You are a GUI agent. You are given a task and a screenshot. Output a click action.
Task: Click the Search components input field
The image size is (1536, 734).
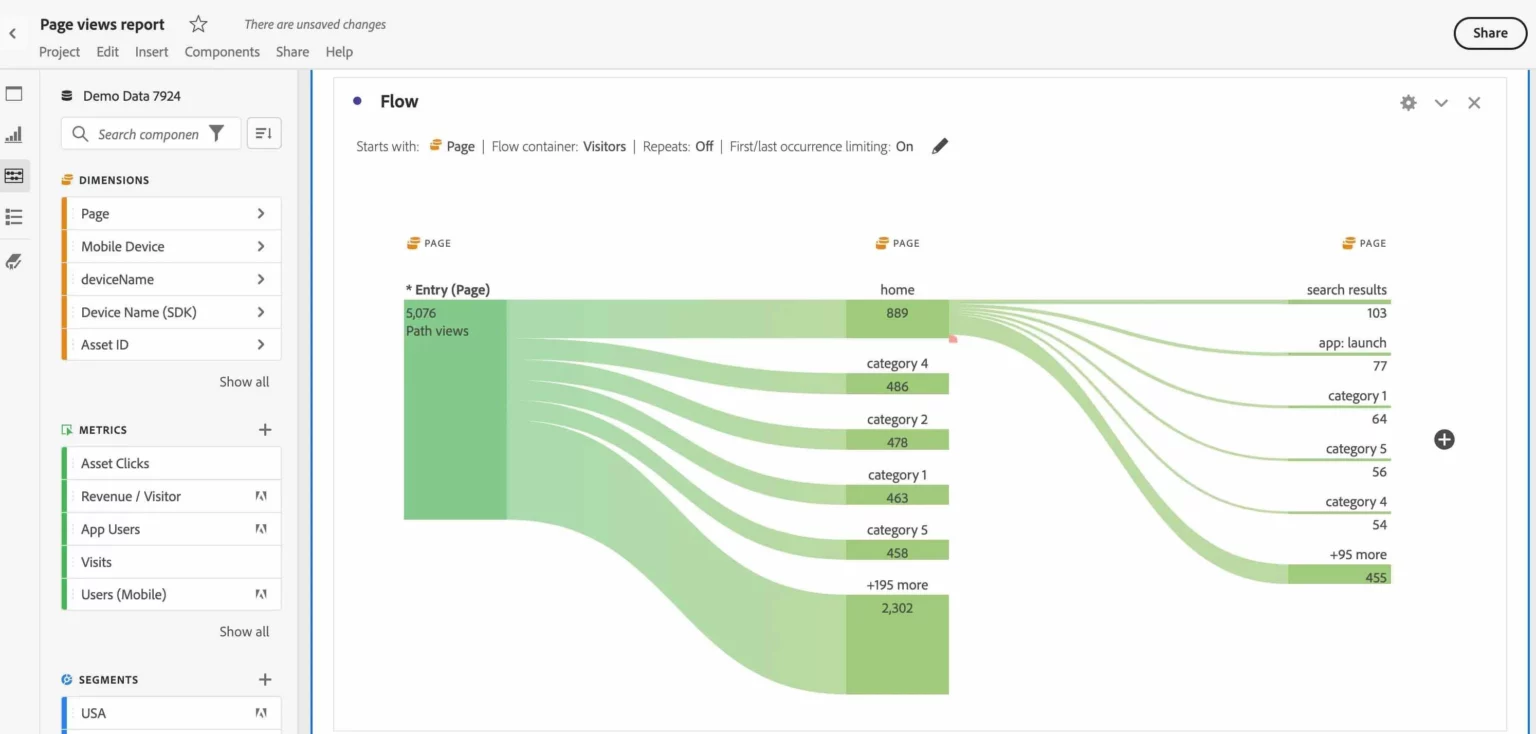tap(148, 134)
